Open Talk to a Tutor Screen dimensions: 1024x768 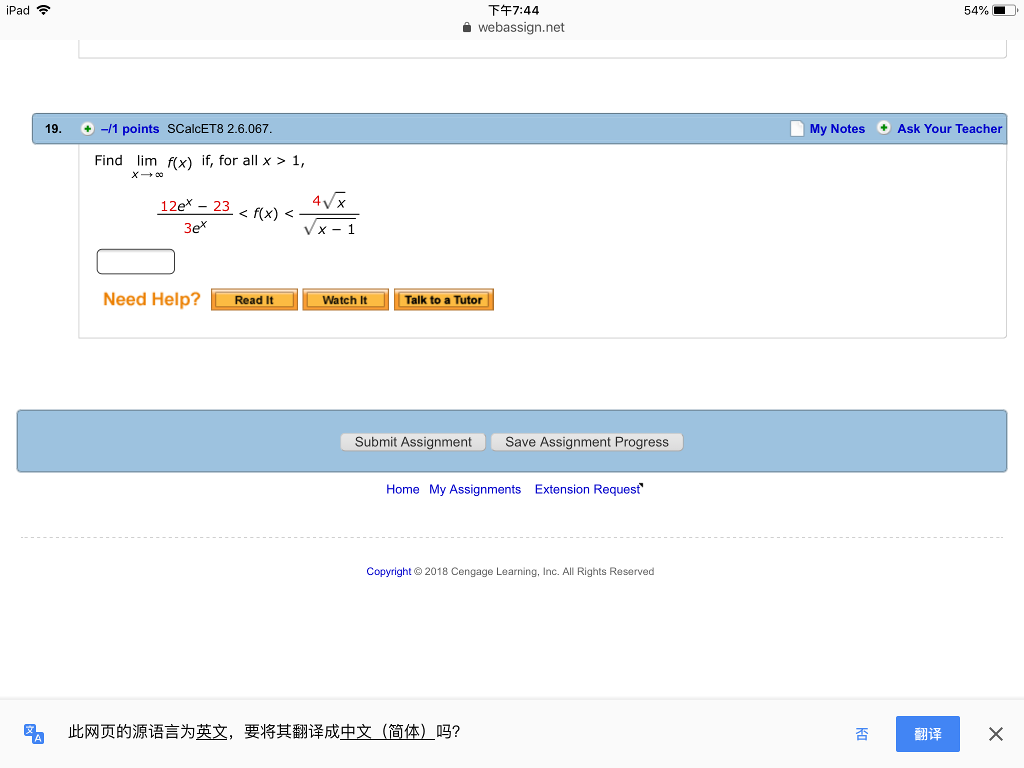click(x=443, y=300)
